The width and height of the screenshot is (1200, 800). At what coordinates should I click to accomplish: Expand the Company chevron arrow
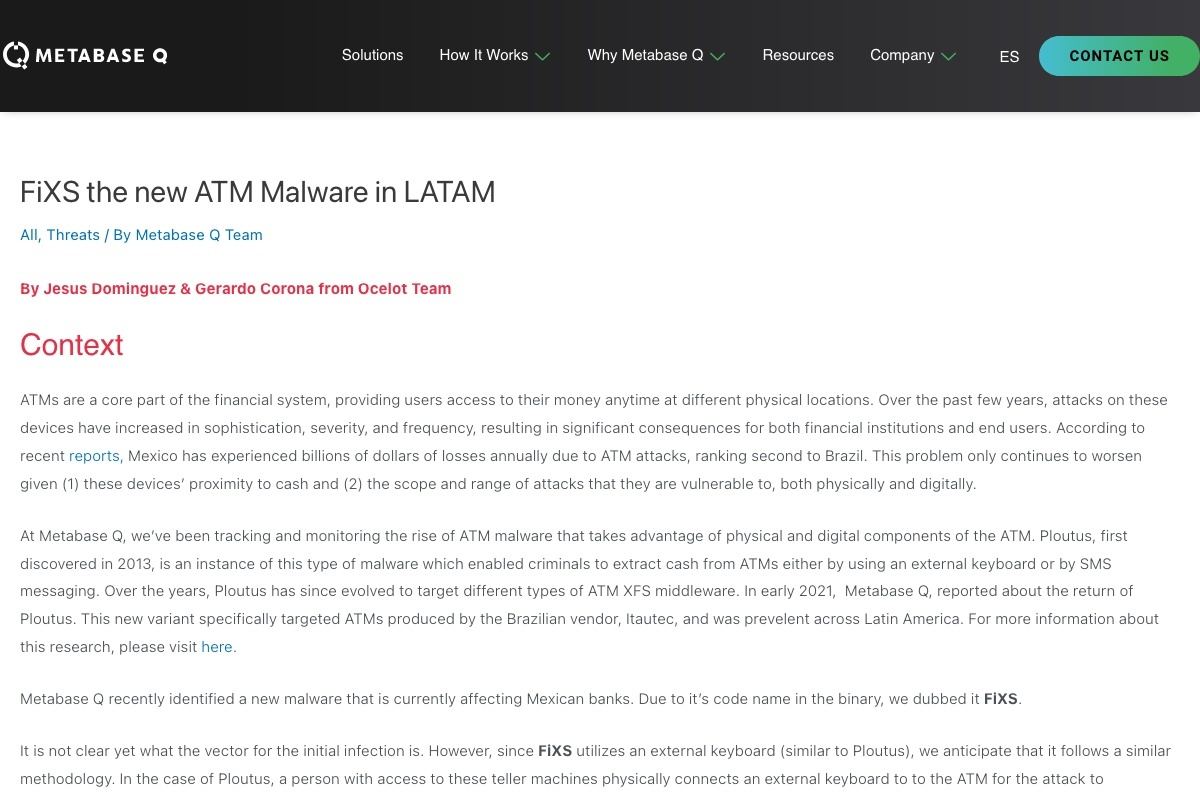pyautogui.click(x=949, y=56)
